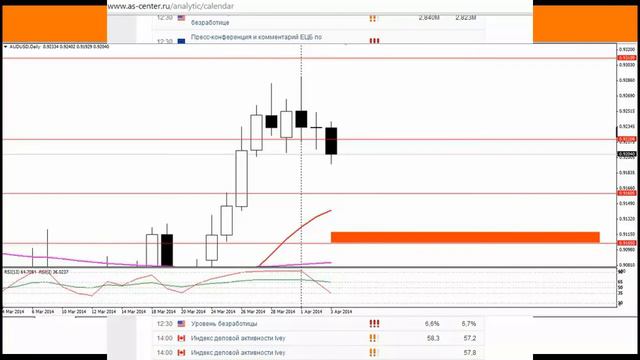Click the '1 Apr 2014' date on time axis
The height and width of the screenshot is (360, 640).
[311, 311]
